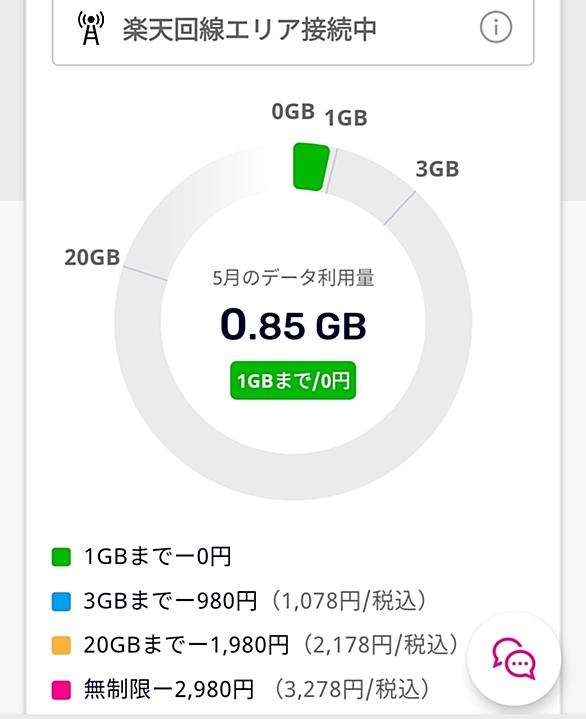Viewport: 586px width, 719px height.
Task: Select the 無制限ー2,980円 plan row
Action: 241,690
